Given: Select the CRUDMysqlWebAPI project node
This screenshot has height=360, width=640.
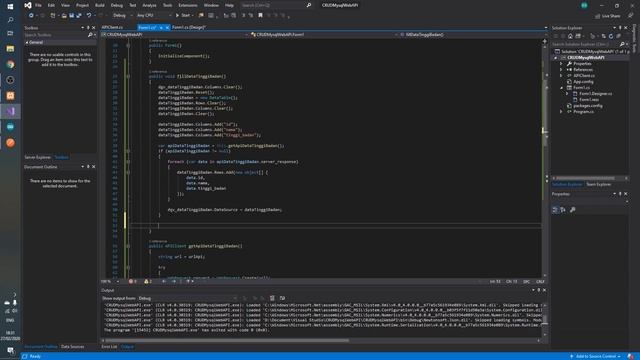Looking at the screenshot, I should tap(585, 58).
